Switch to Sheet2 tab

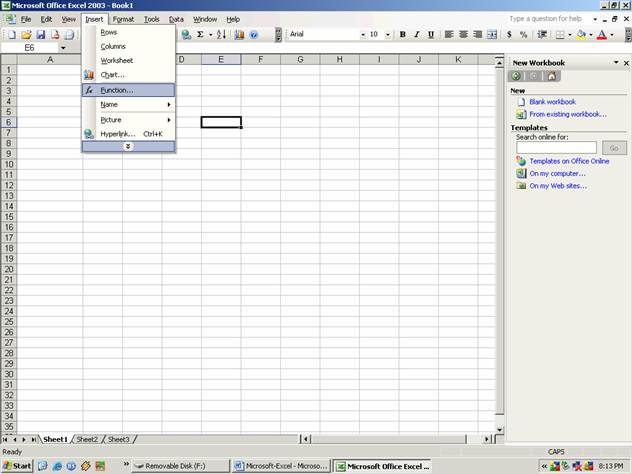(87, 439)
